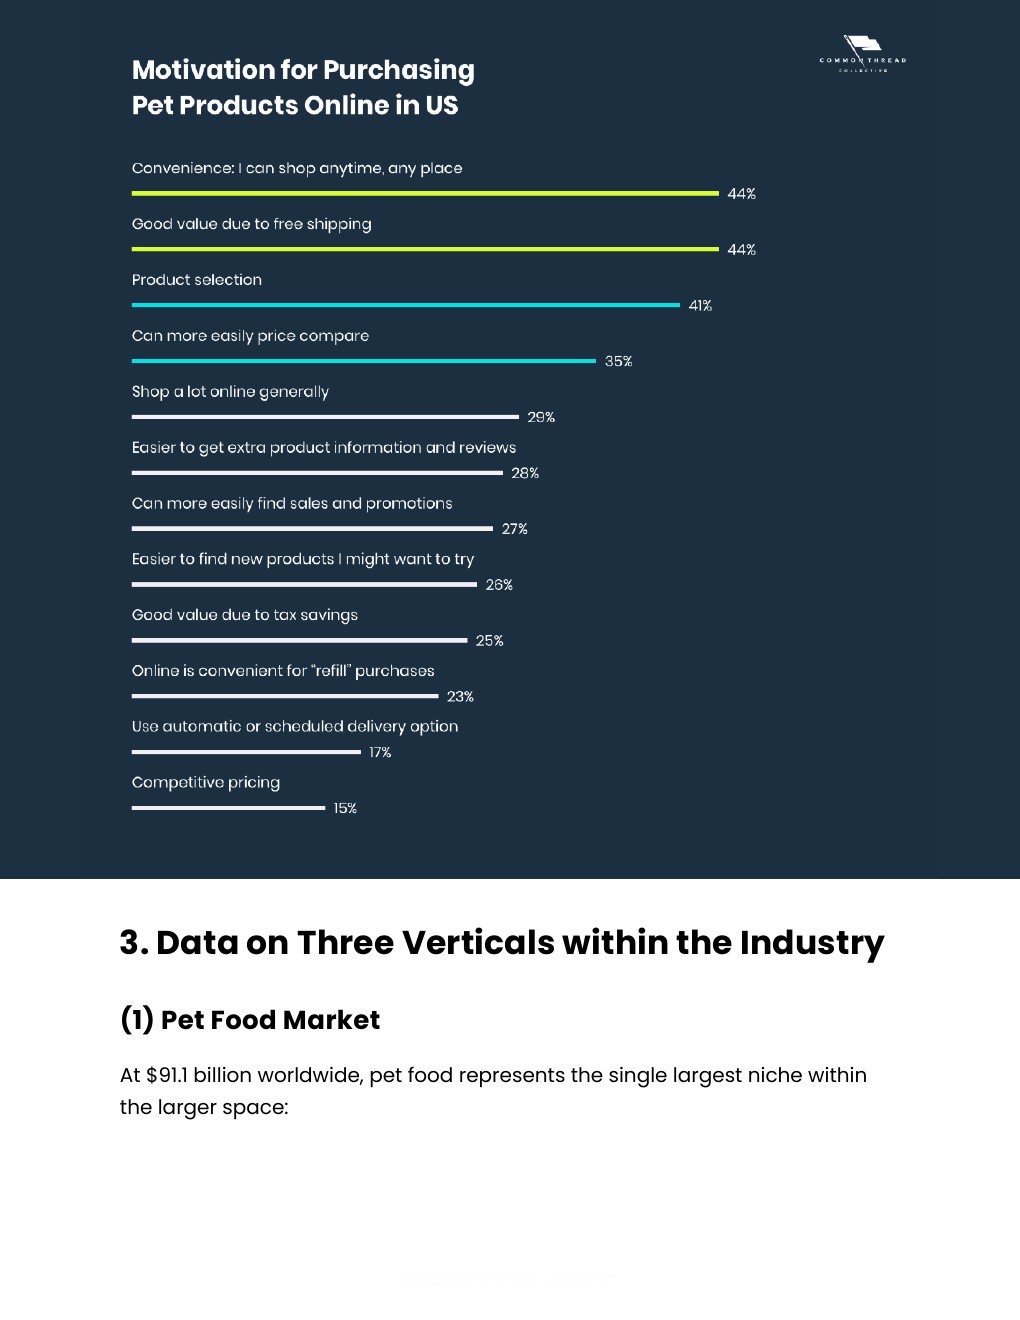This screenshot has width=1020, height=1320.
Task: Click 'Use automatic or scheduled delivery option'
Action: click(x=295, y=727)
